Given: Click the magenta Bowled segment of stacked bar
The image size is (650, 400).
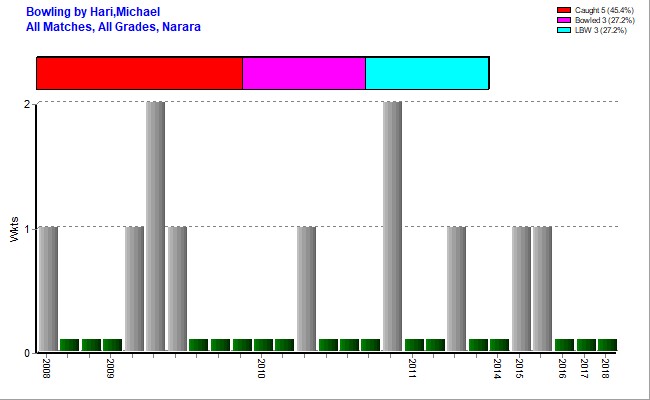Looking at the screenshot, I should (304, 73).
